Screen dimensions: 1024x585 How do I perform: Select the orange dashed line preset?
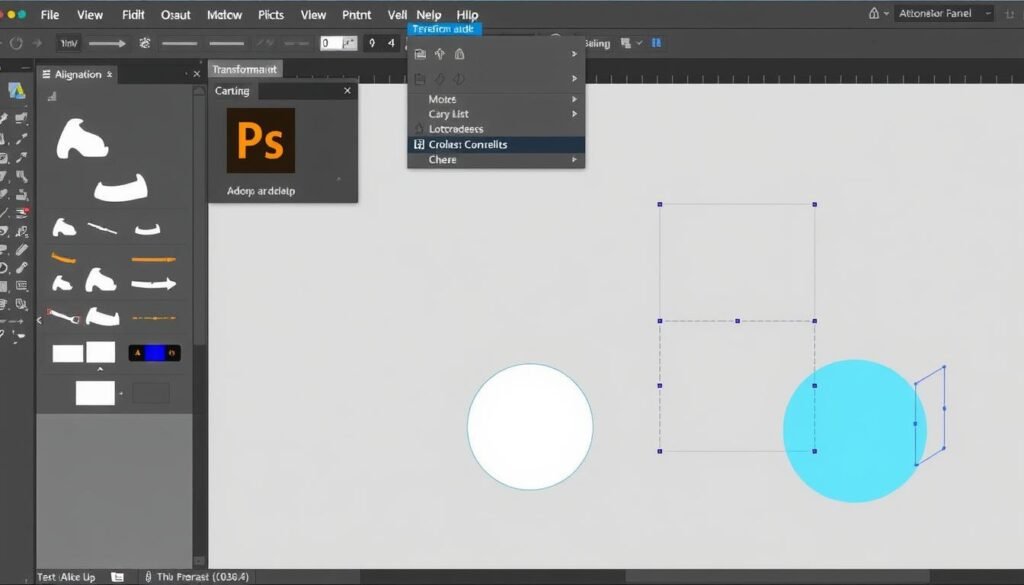(x=153, y=318)
